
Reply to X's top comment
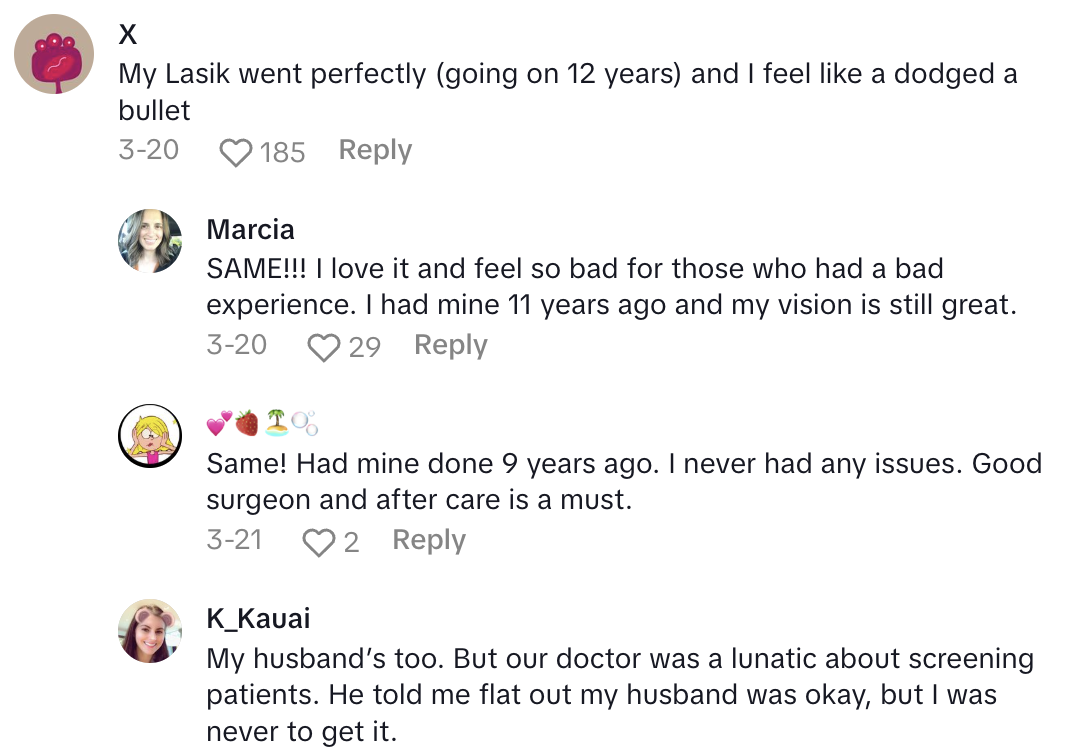[375, 149]
